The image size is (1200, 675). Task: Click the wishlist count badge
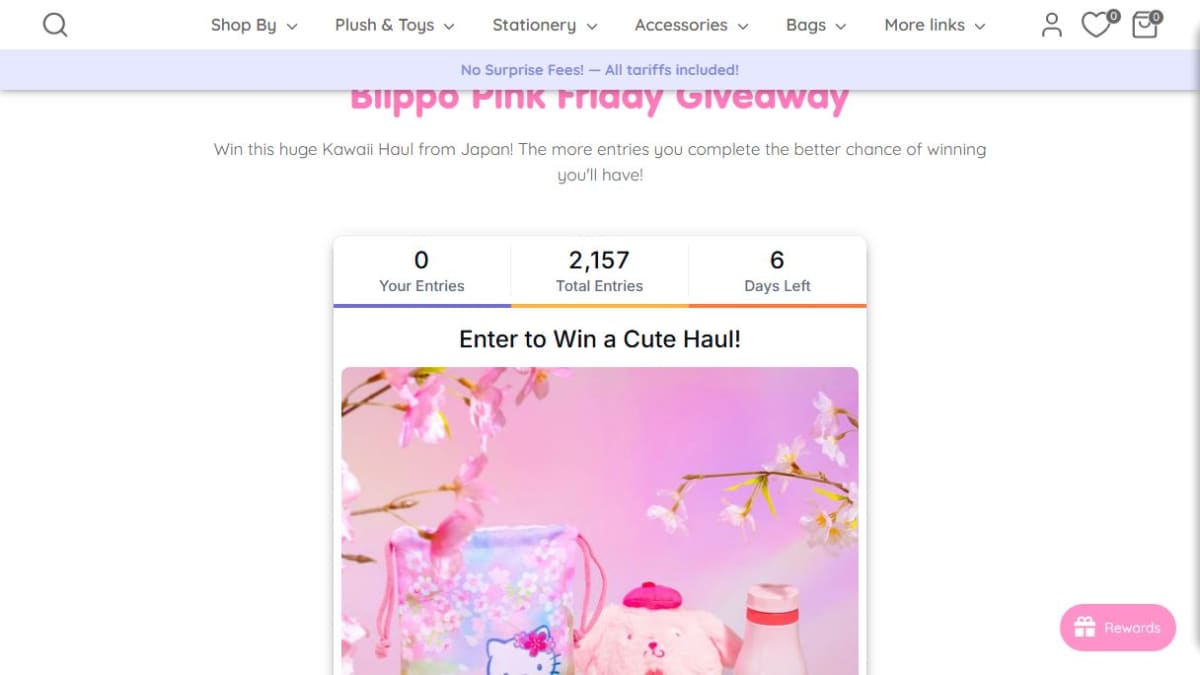[x=1113, y=16]
